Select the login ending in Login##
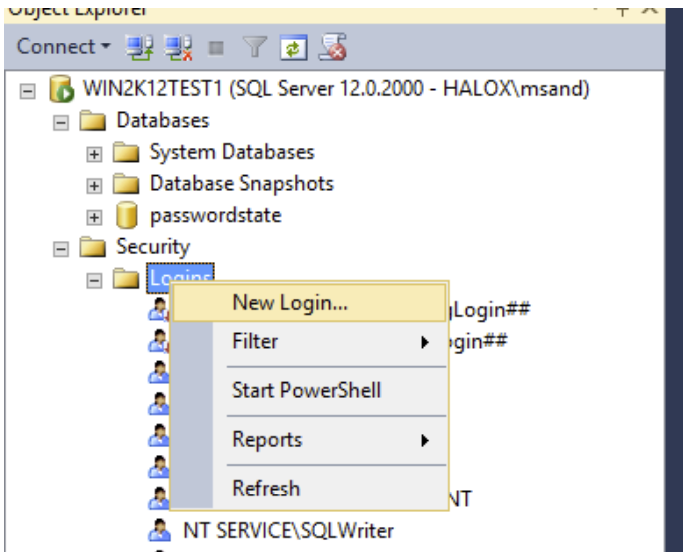Viewport: 683px width, 552px height. [x=490, y=310]
